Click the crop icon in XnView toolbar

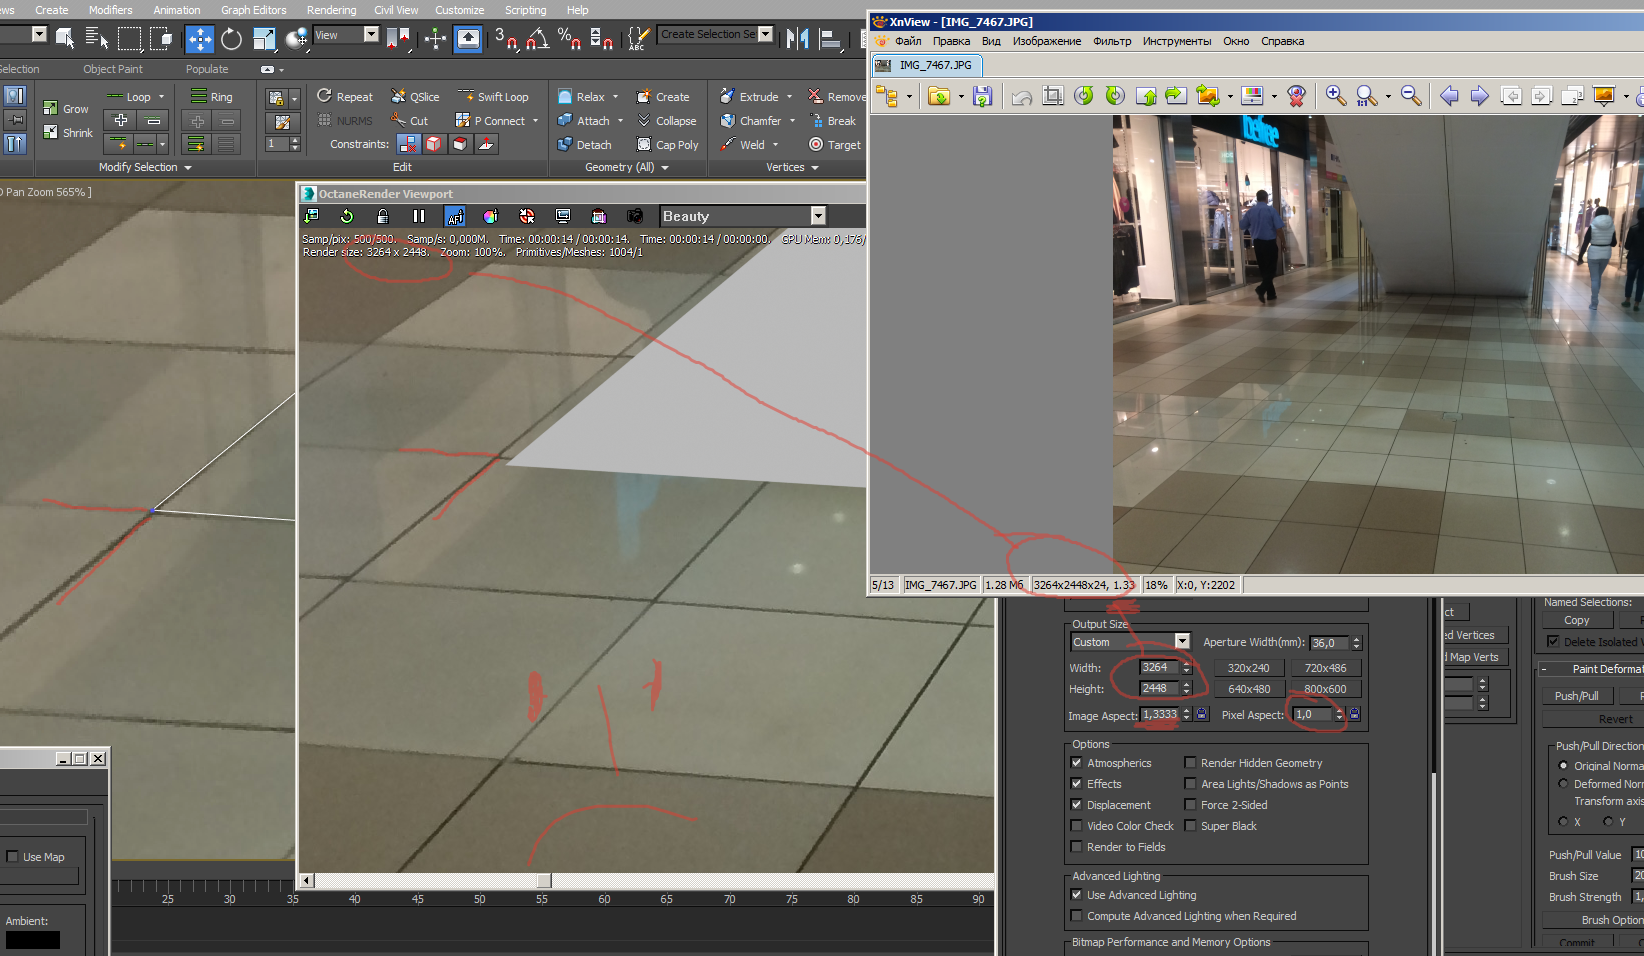(1052, 96)
